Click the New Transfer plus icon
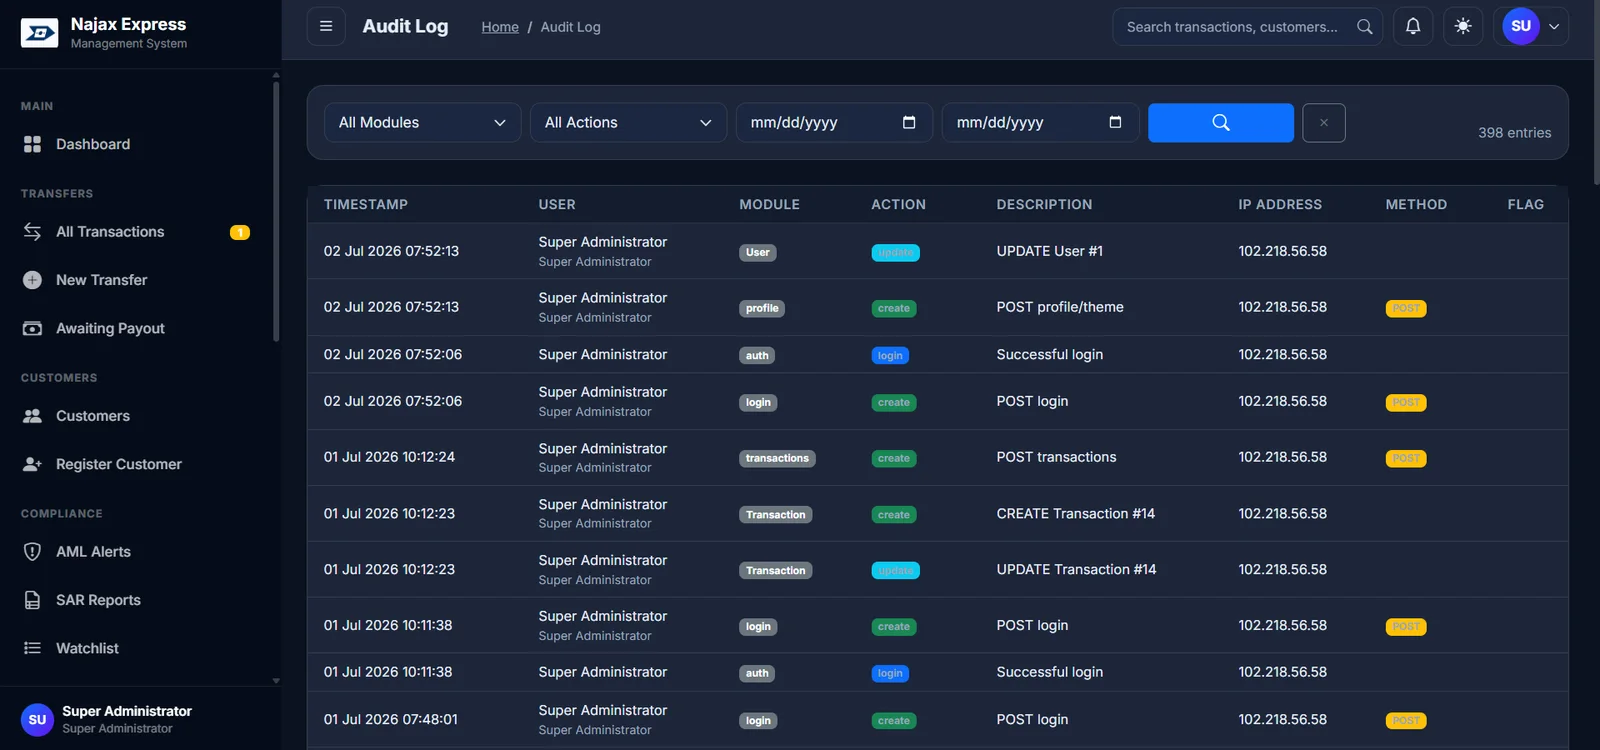This screenshot has height=750, width=1600. pos(32,280)
